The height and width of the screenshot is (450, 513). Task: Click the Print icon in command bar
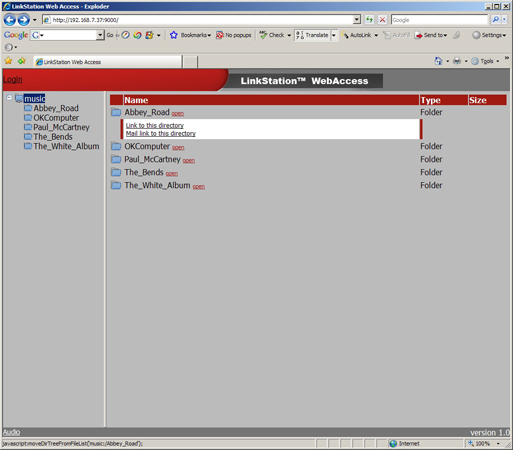pos(457,61)
